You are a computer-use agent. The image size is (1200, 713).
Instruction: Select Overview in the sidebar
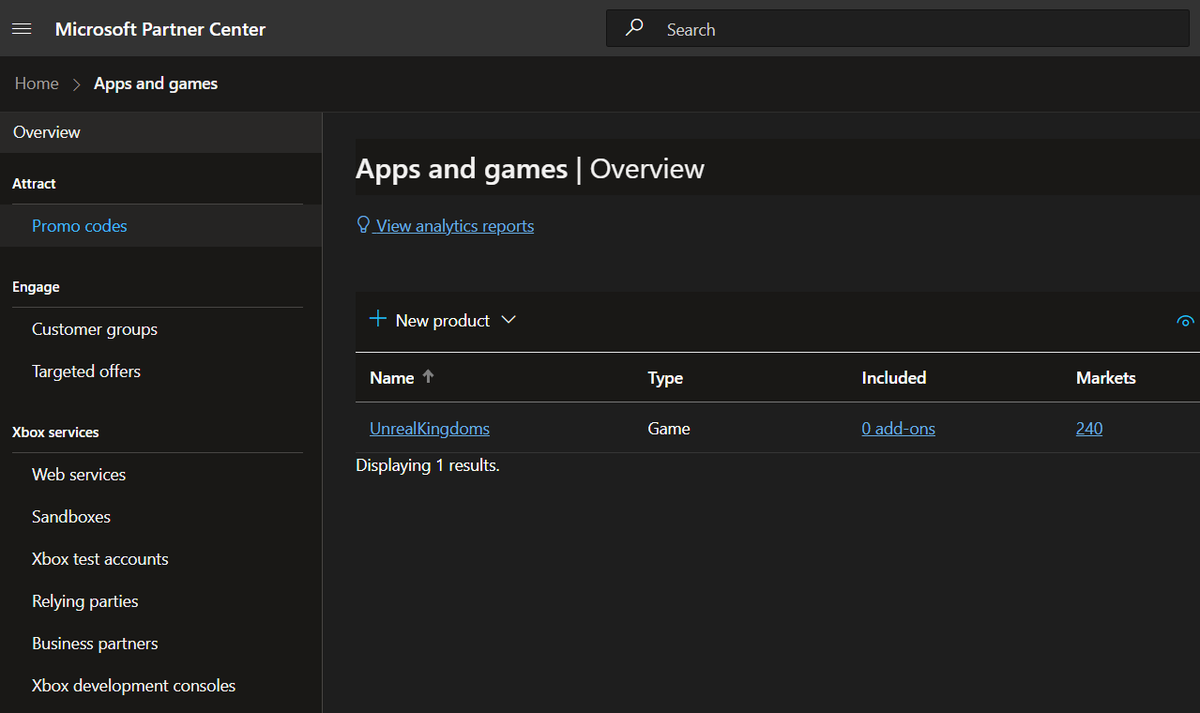click(x=161, y=132)
